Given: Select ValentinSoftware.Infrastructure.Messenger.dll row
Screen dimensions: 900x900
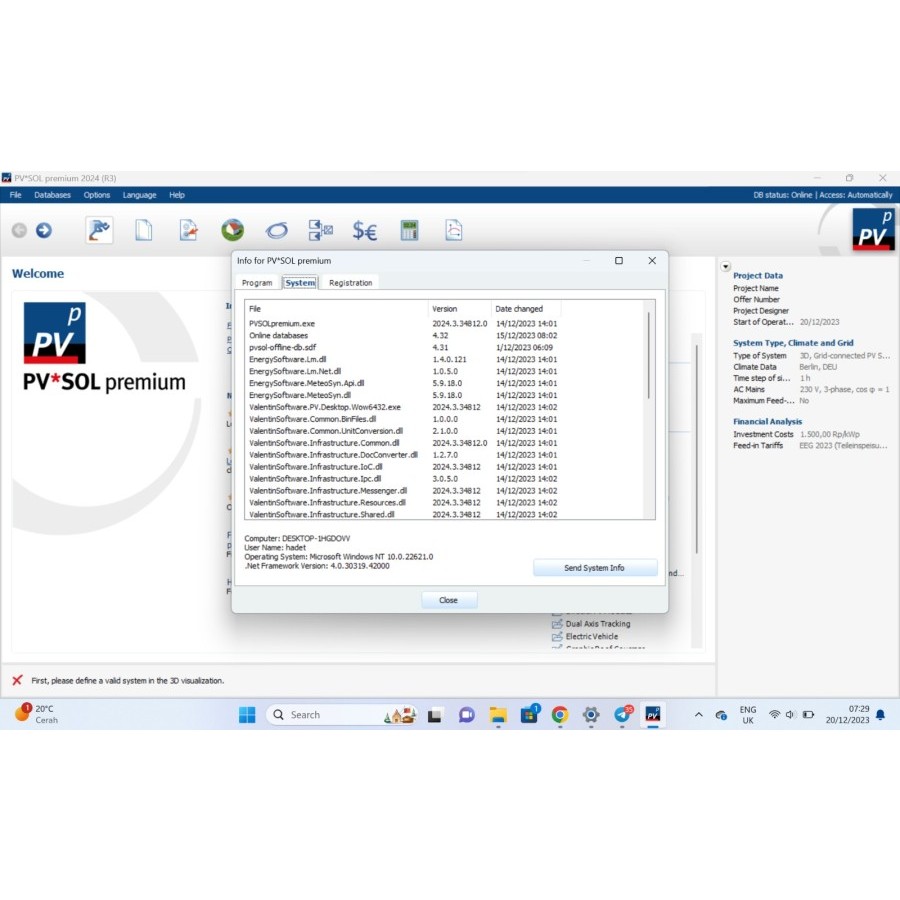Looking at the screenshot, I should point(402,491).
